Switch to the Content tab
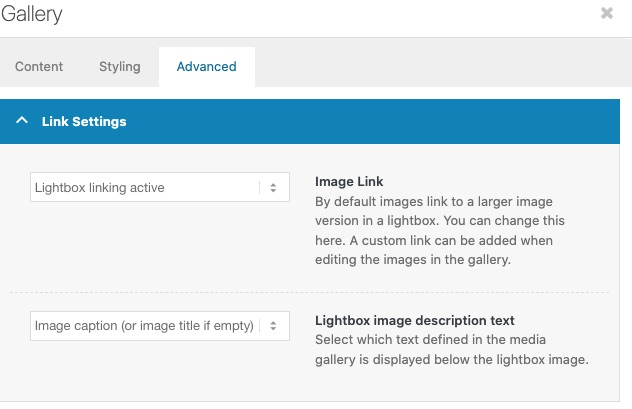The width and height of the screenshot is (632, 409). tap(39, 66)
